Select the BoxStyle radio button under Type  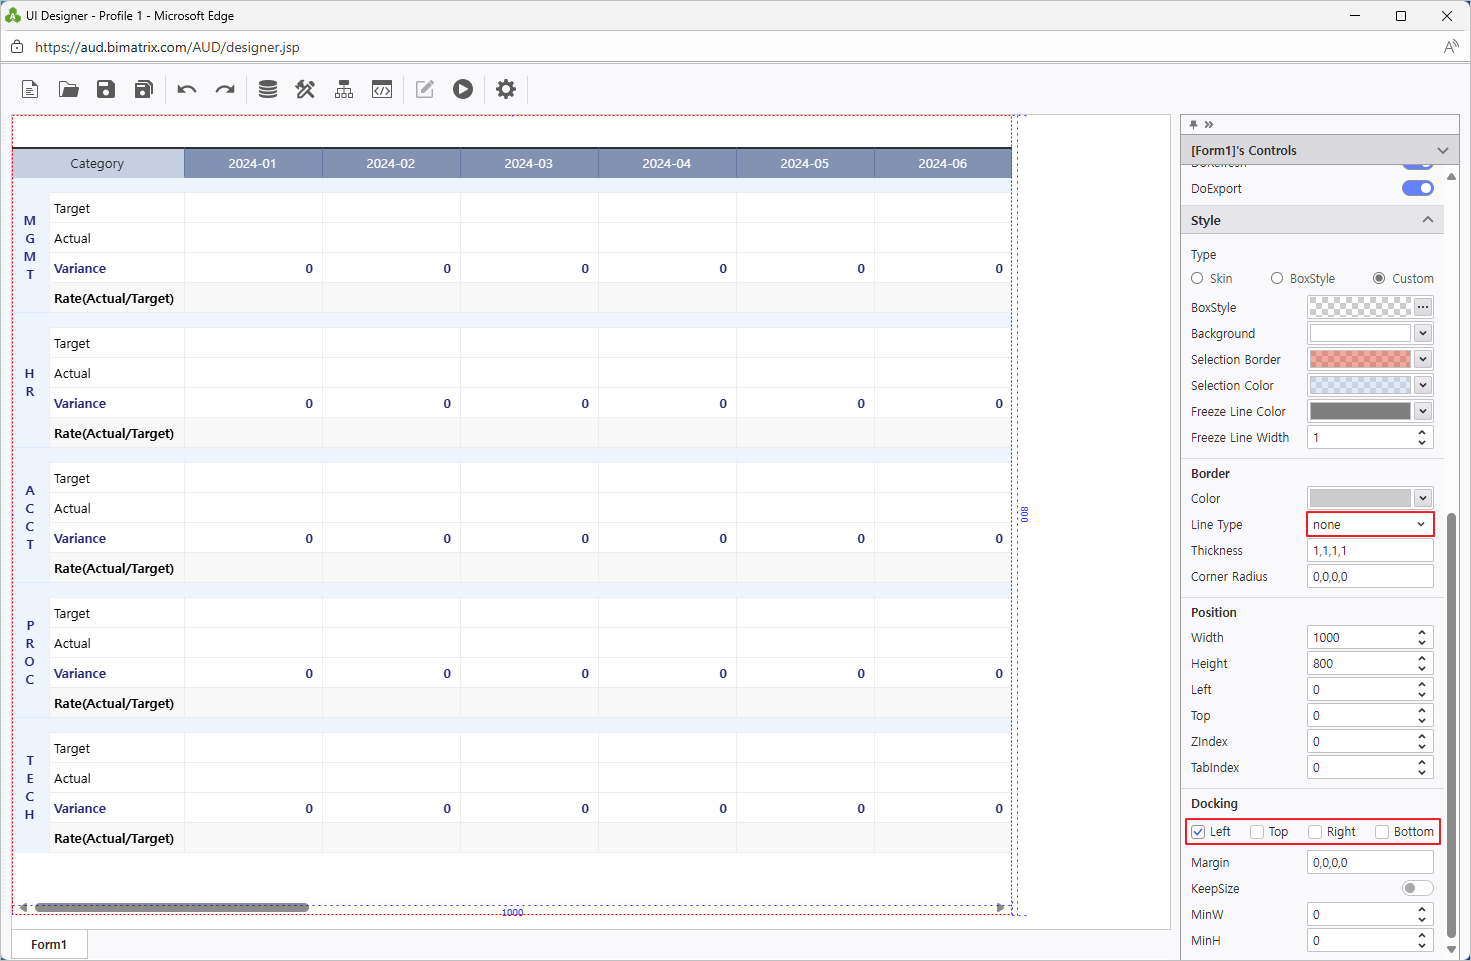click(1276, 278)
